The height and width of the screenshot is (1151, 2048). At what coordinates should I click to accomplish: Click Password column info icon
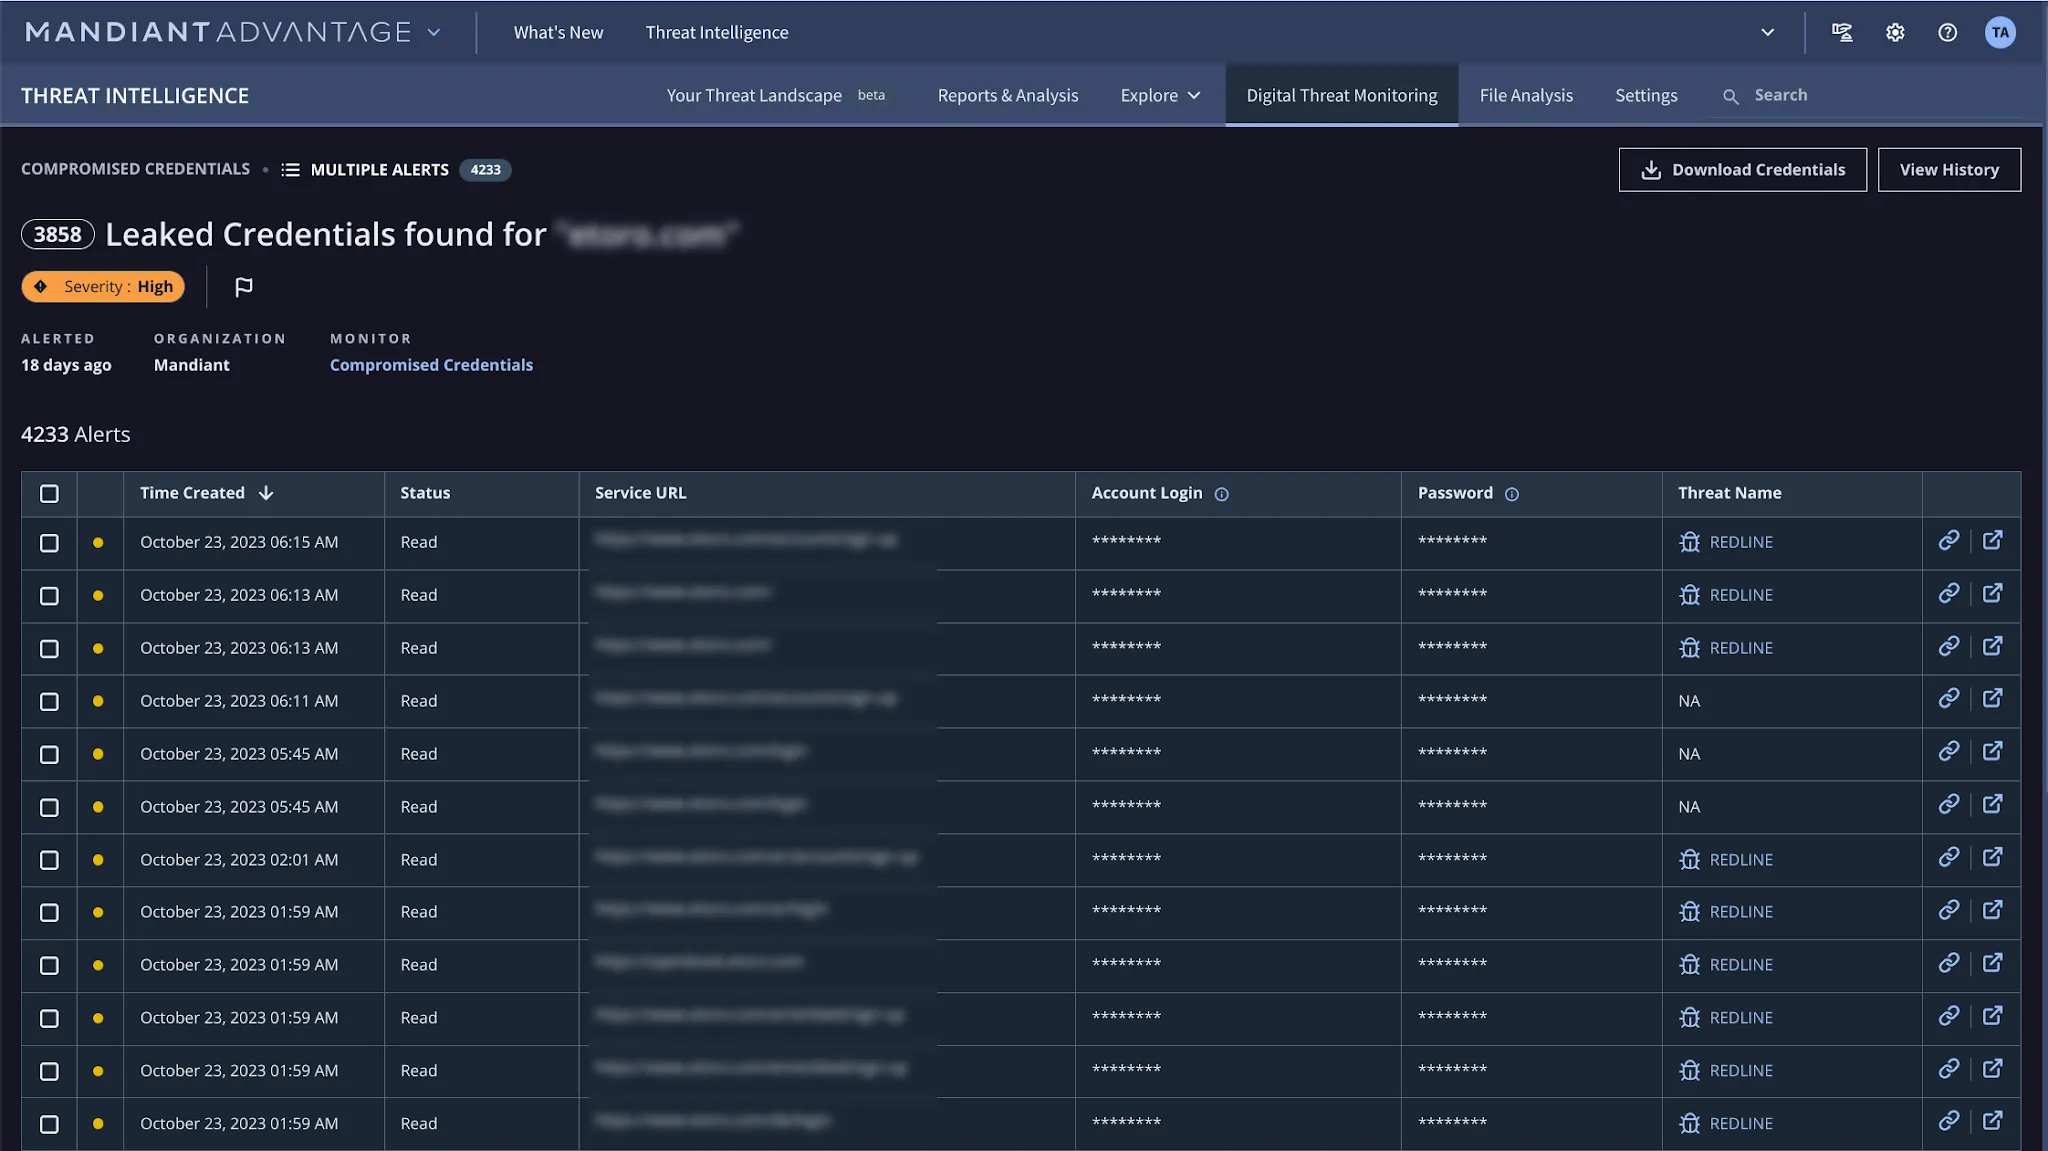point(1511,494)
